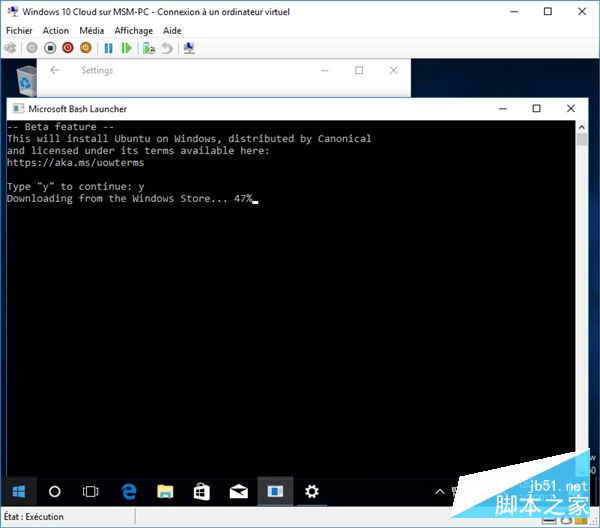Open Microsoft Edge from the taskbar
The image size is (600, 528).
pyautogui.click(x=129, y=491)
